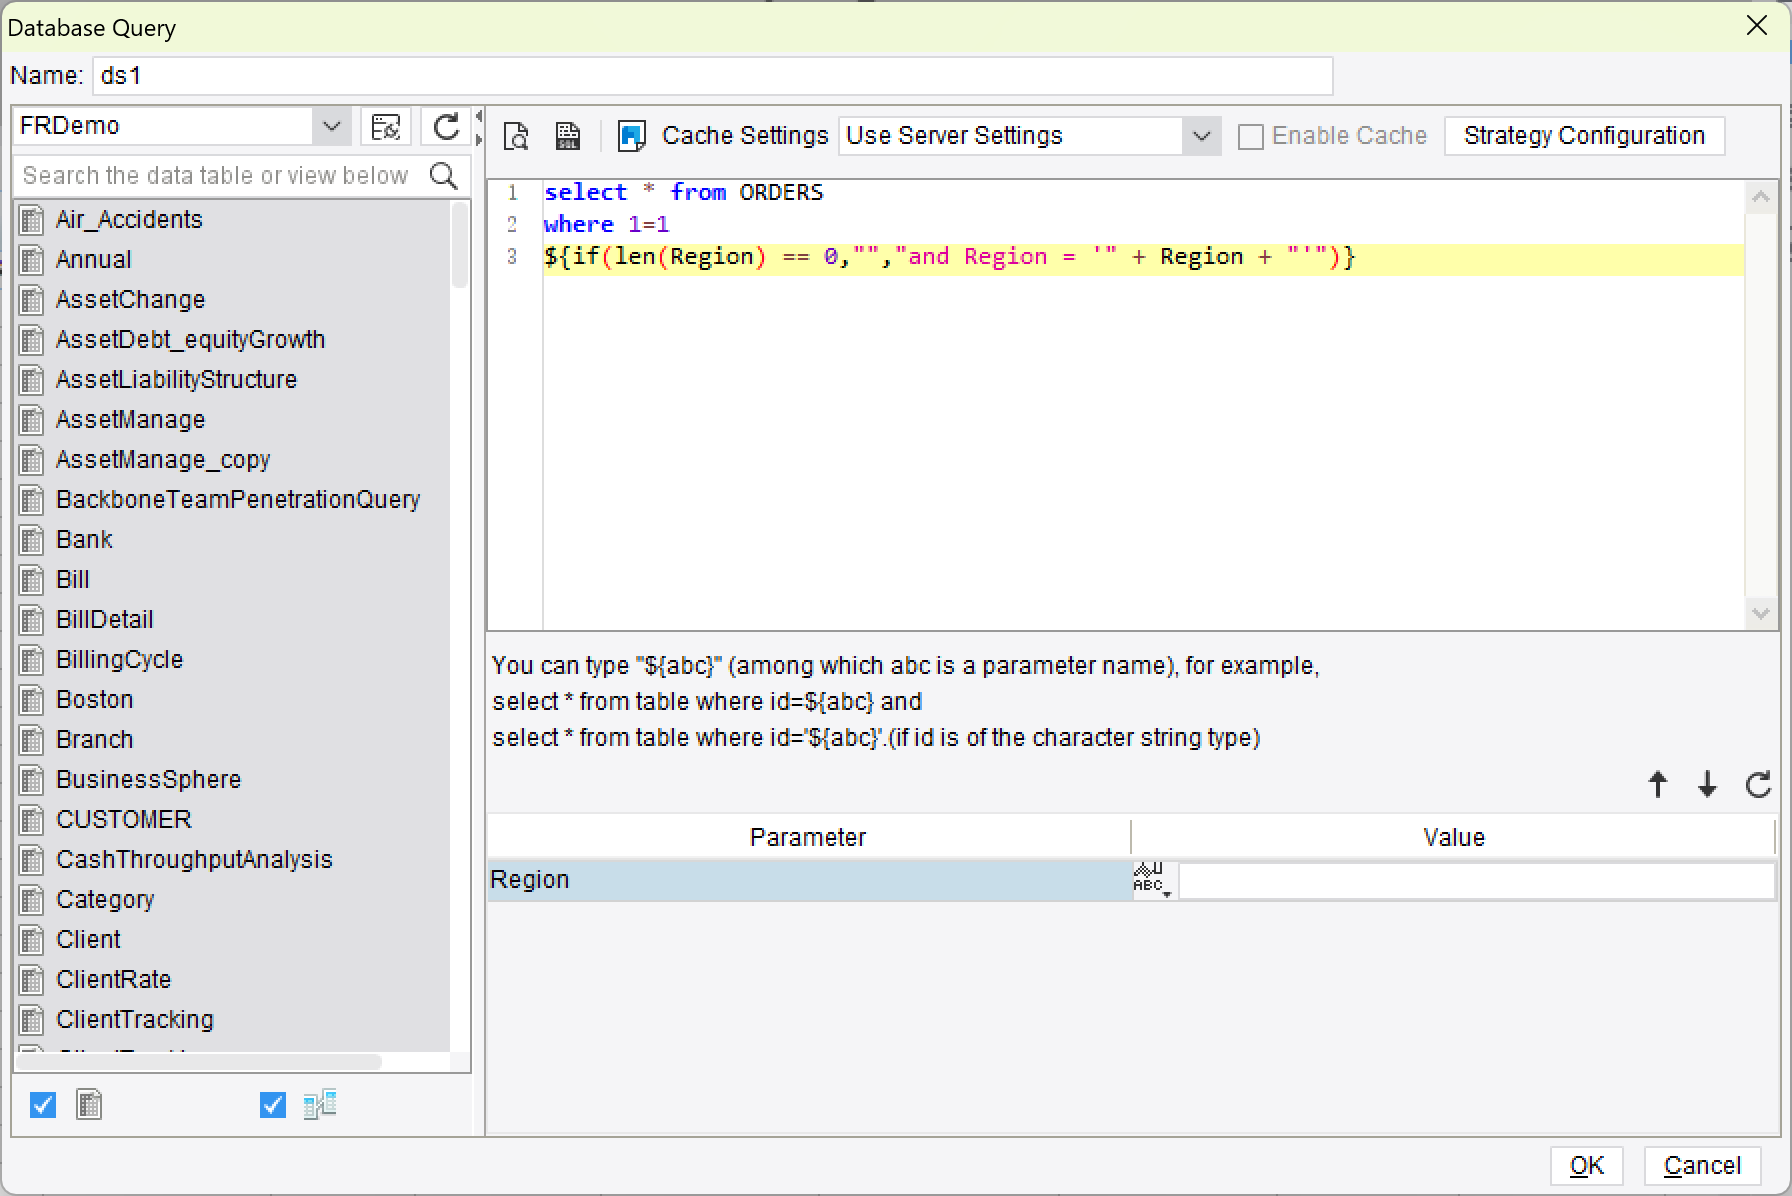
Task: Confirm the query with OK
Action: 1587,1165
